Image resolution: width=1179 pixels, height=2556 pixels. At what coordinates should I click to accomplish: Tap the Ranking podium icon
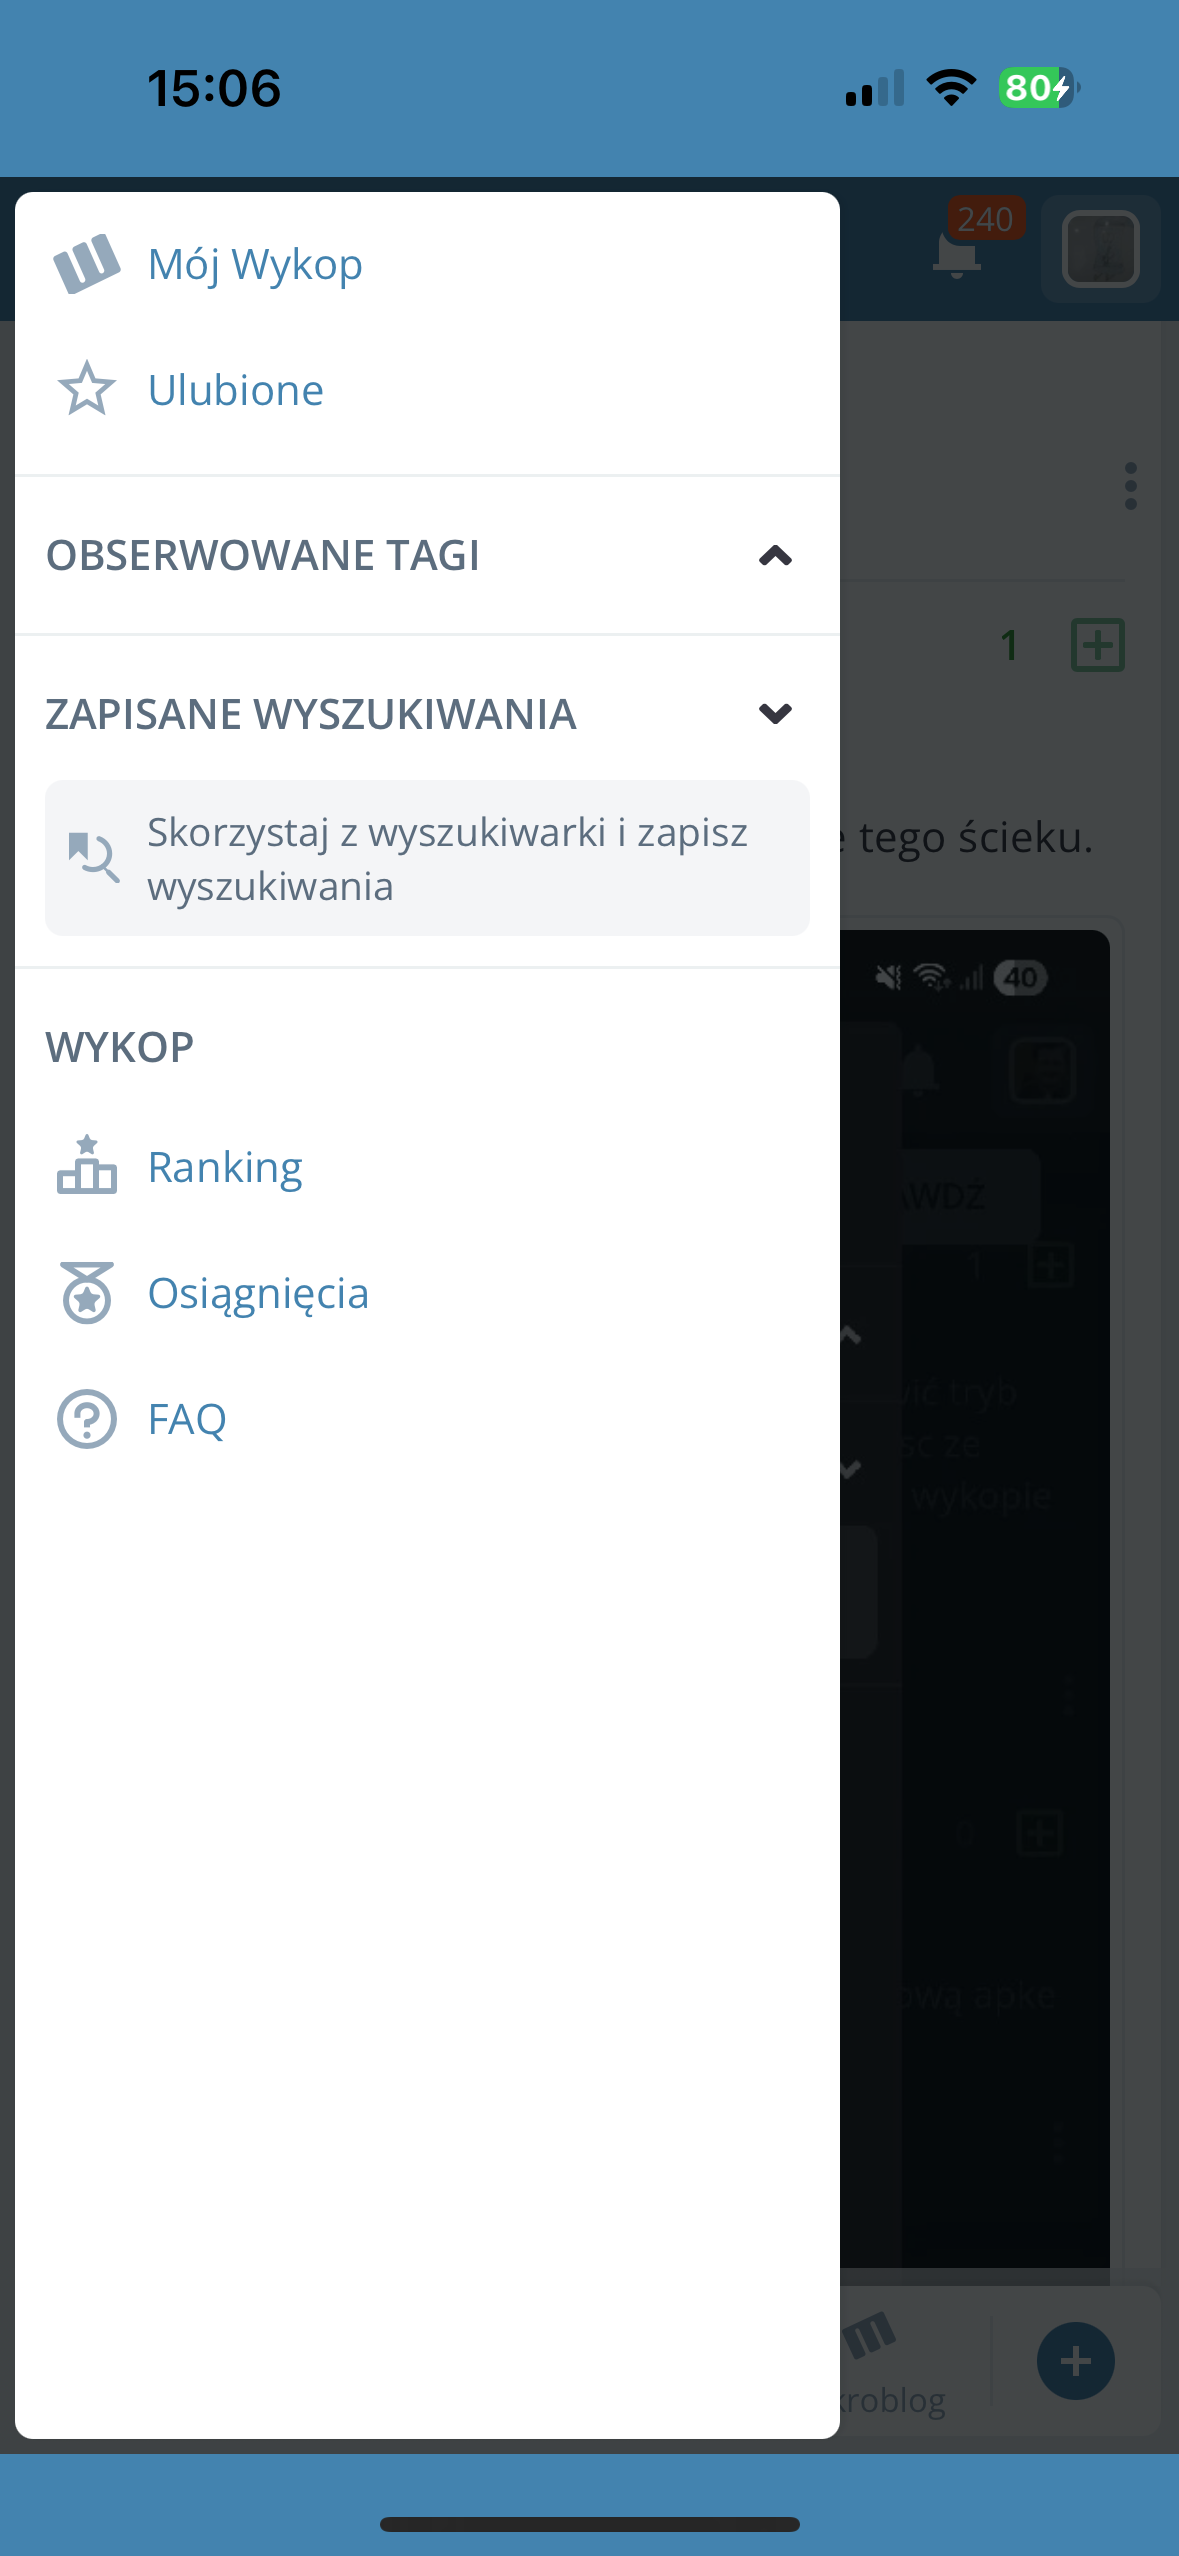[87, 1166]
